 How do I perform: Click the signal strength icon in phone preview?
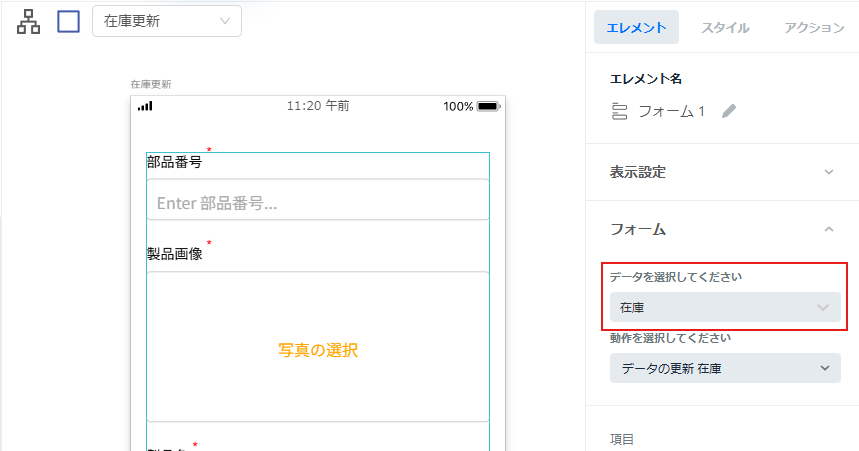click(x=145, y=106)
